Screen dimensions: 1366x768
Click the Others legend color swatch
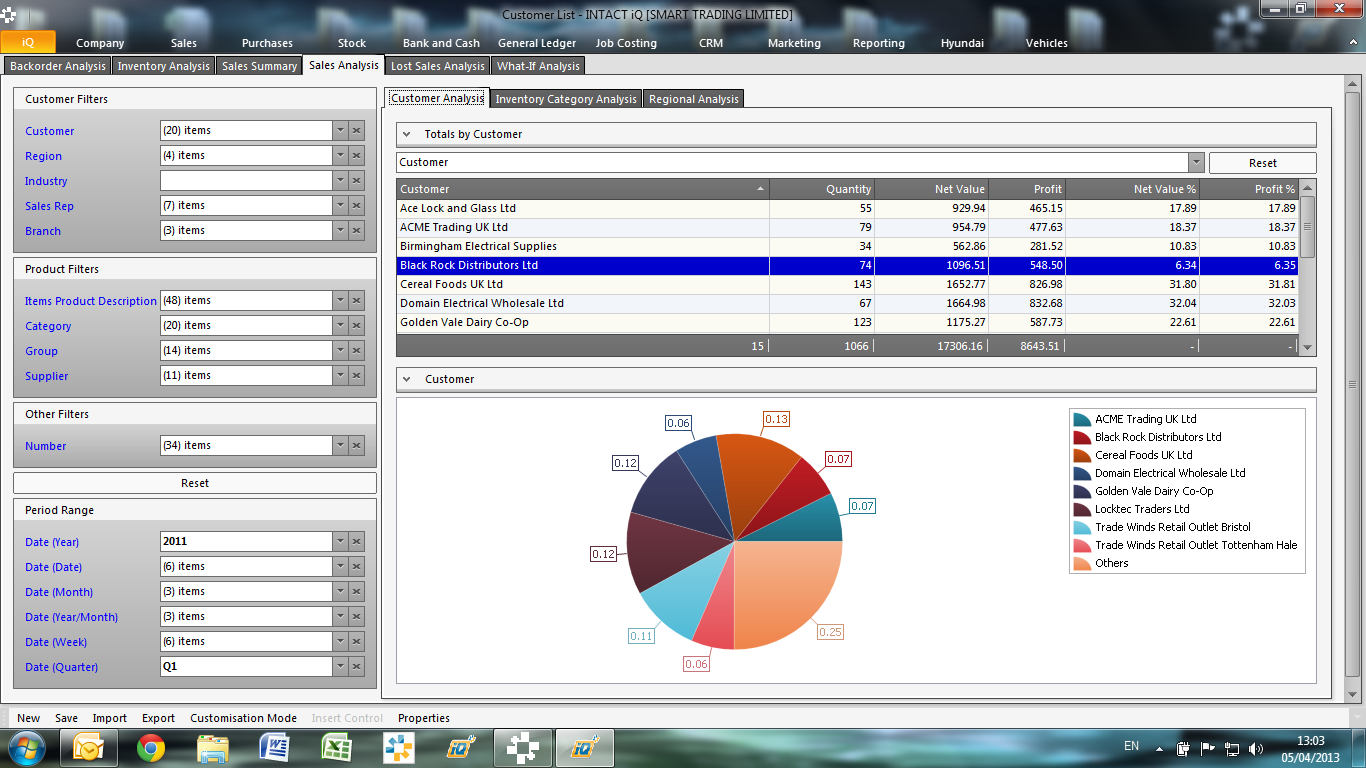1081,563
